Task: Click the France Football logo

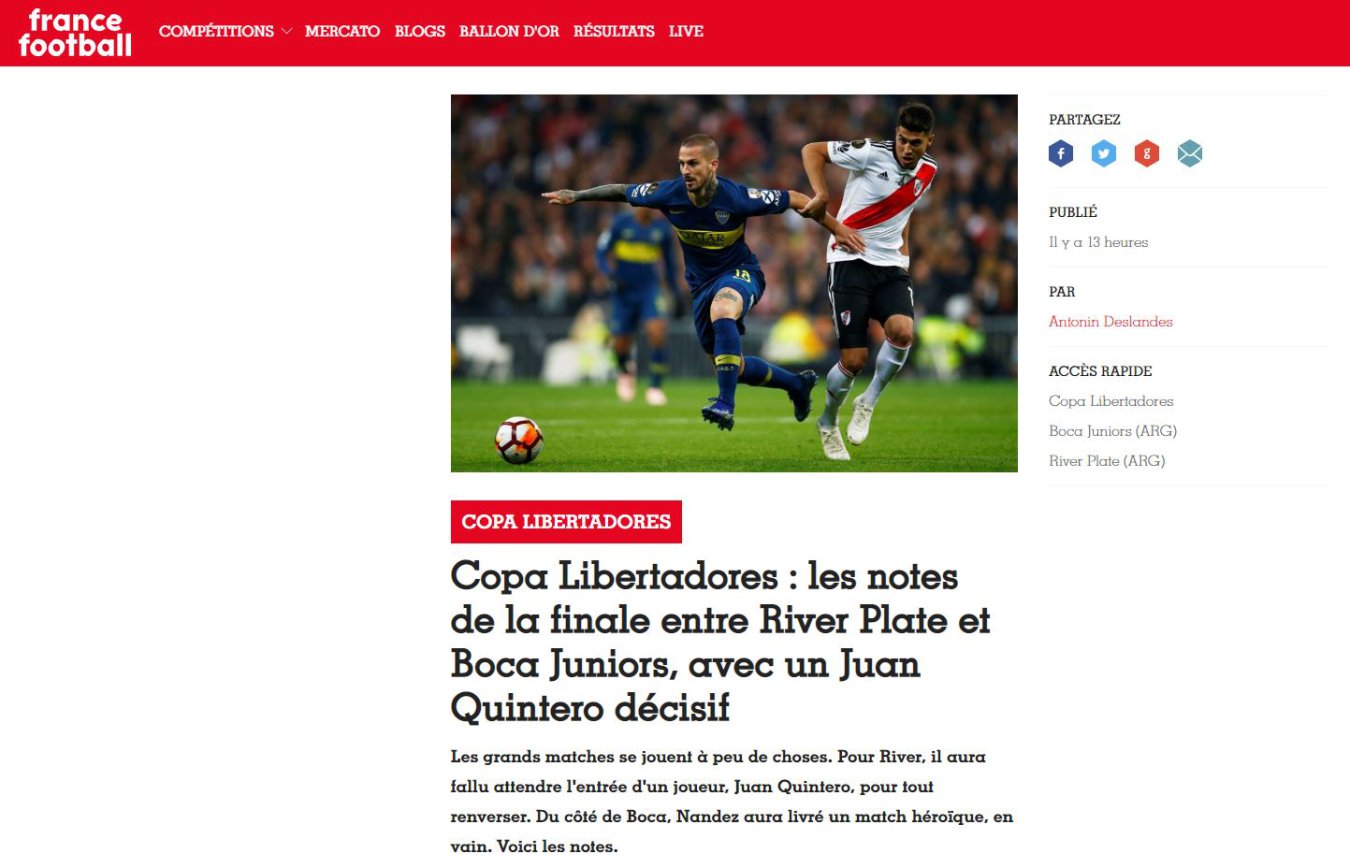Action: tap(75, 32)
